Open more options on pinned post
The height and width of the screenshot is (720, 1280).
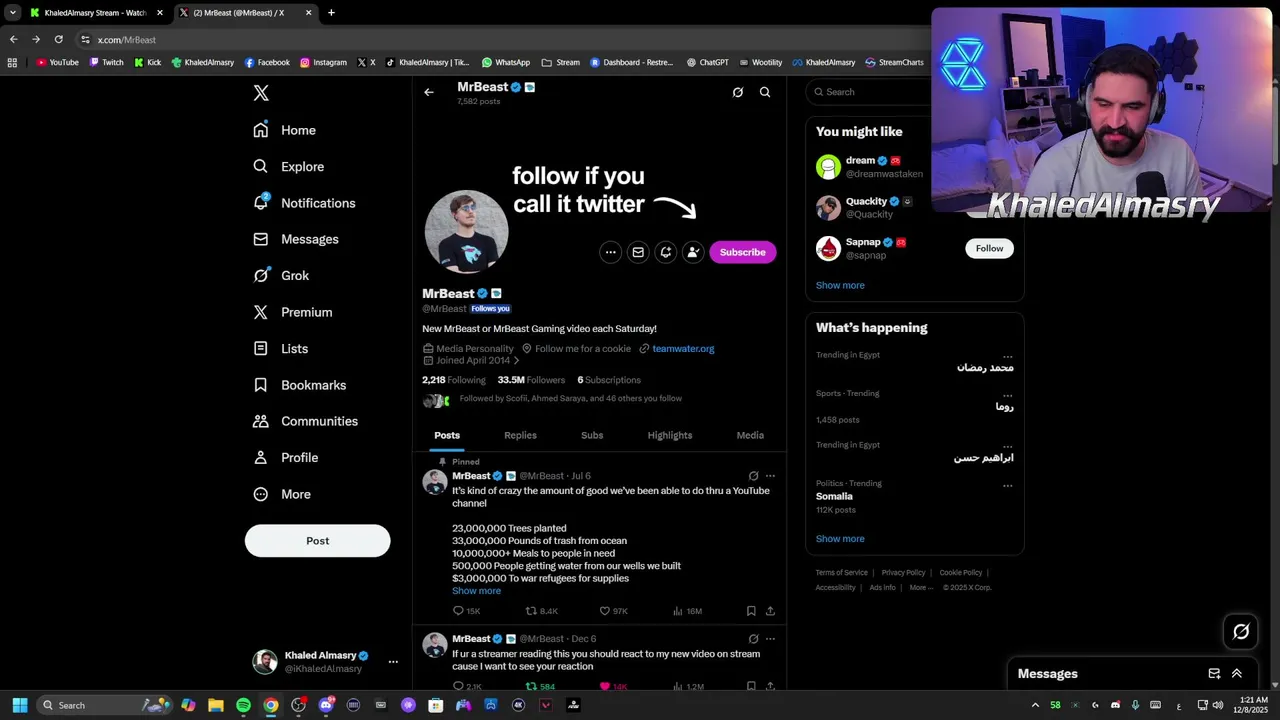click(x=770, y=476)
